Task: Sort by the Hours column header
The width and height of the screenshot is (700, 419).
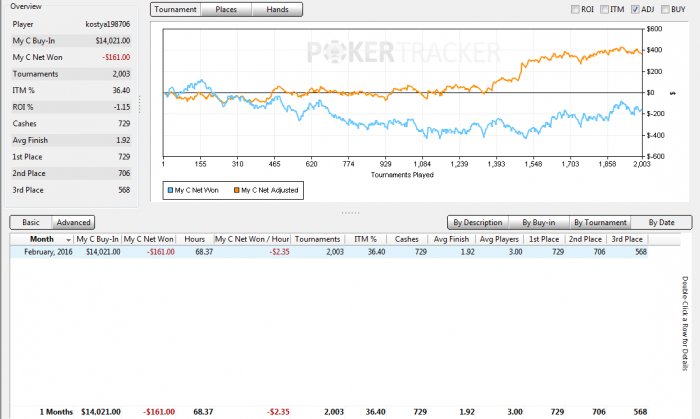Action: coord(195,239)
